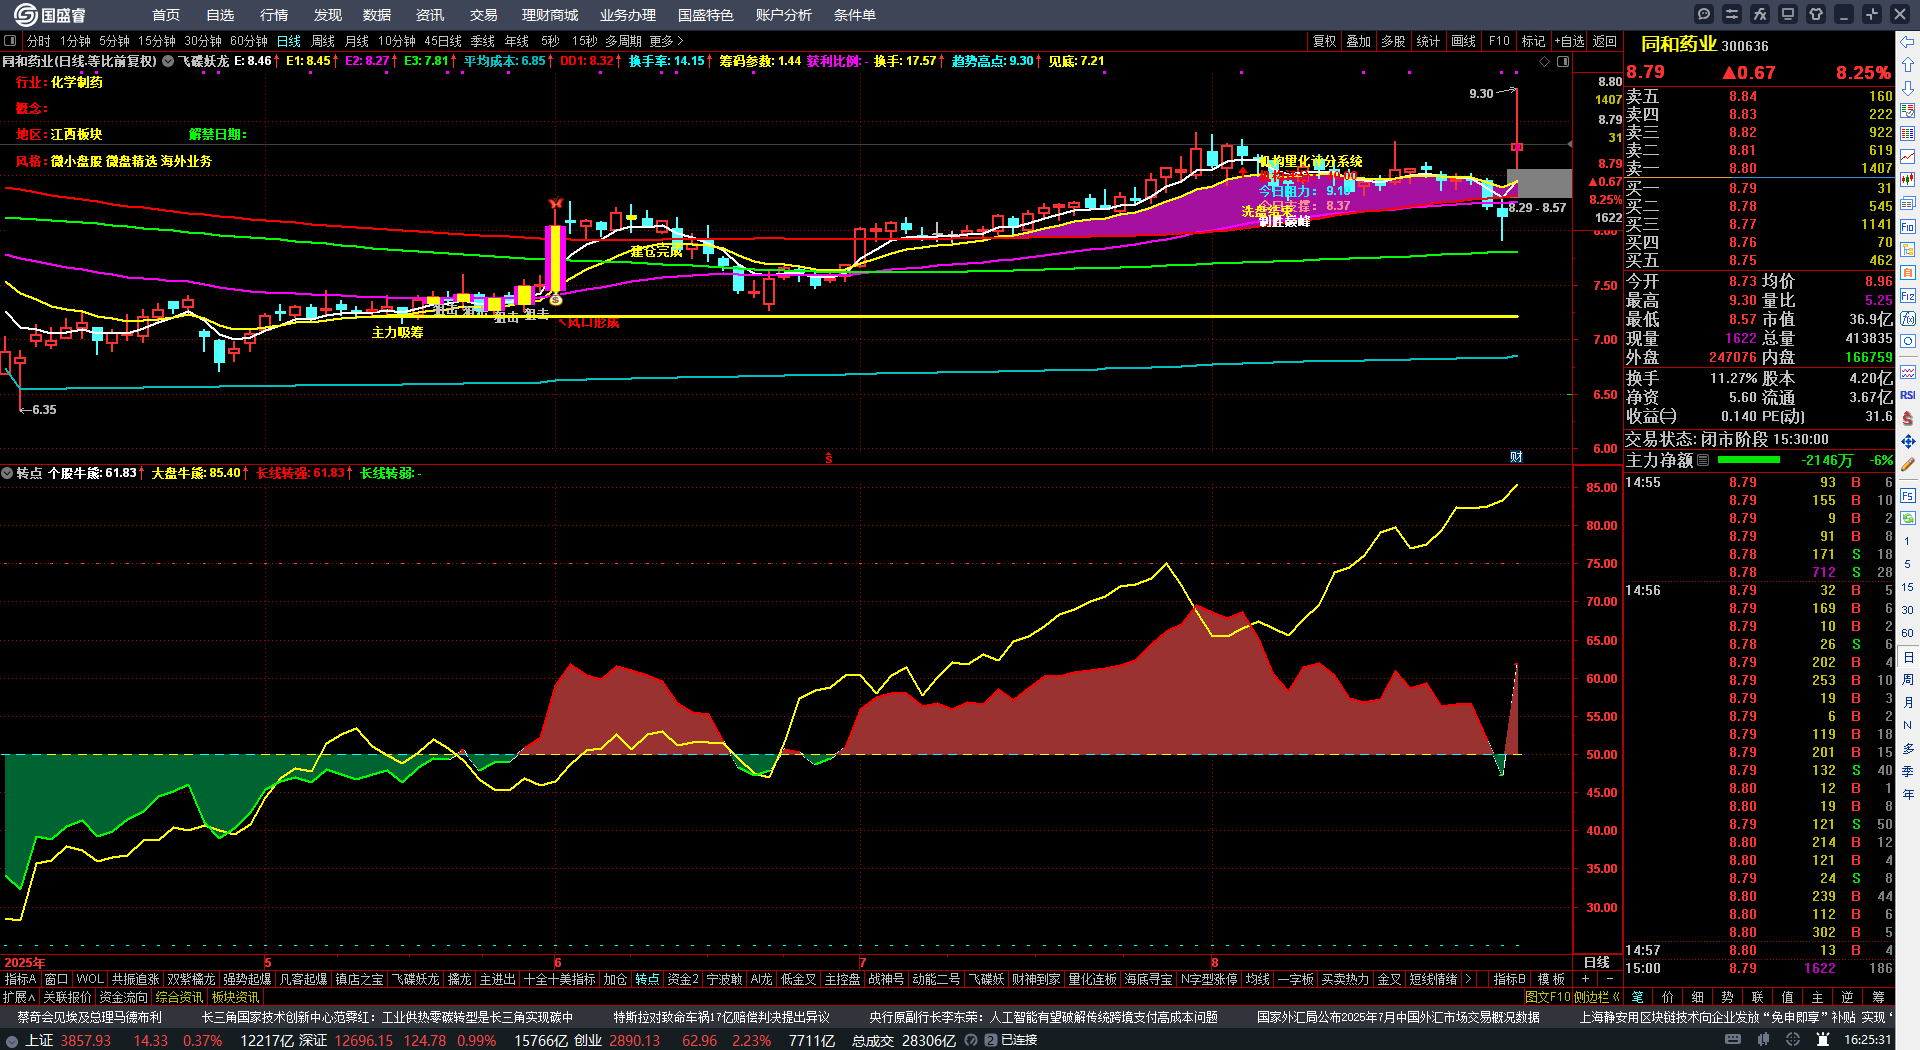This screenshot has width=1920, height=1050.
Task: Toggle the 复权 price adjustment option
Action: click(1324, 41)
